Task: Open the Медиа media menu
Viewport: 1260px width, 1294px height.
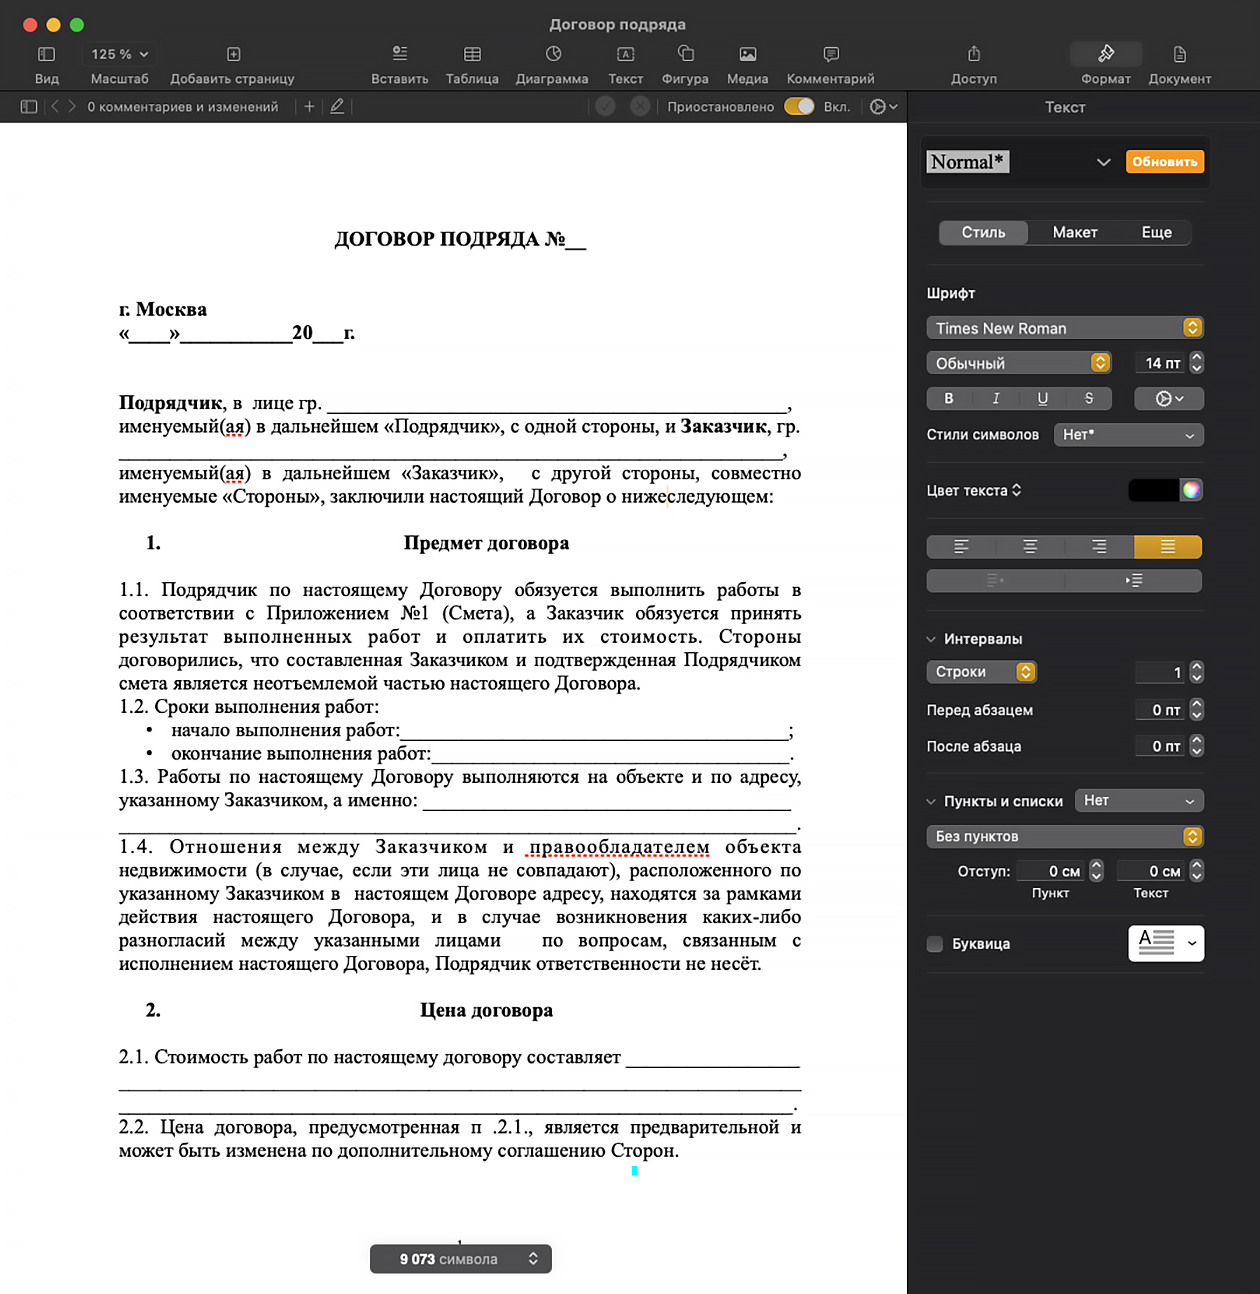Action: (748, 54)
